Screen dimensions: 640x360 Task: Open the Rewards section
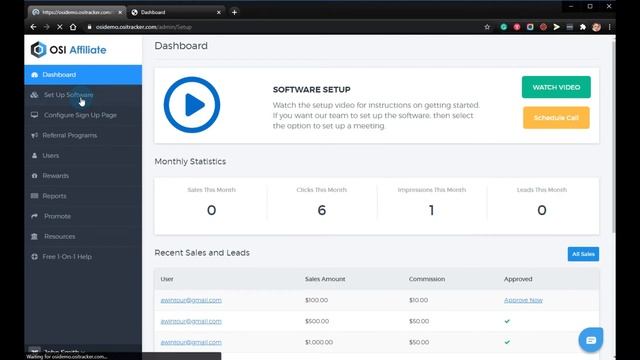point(83,176)
